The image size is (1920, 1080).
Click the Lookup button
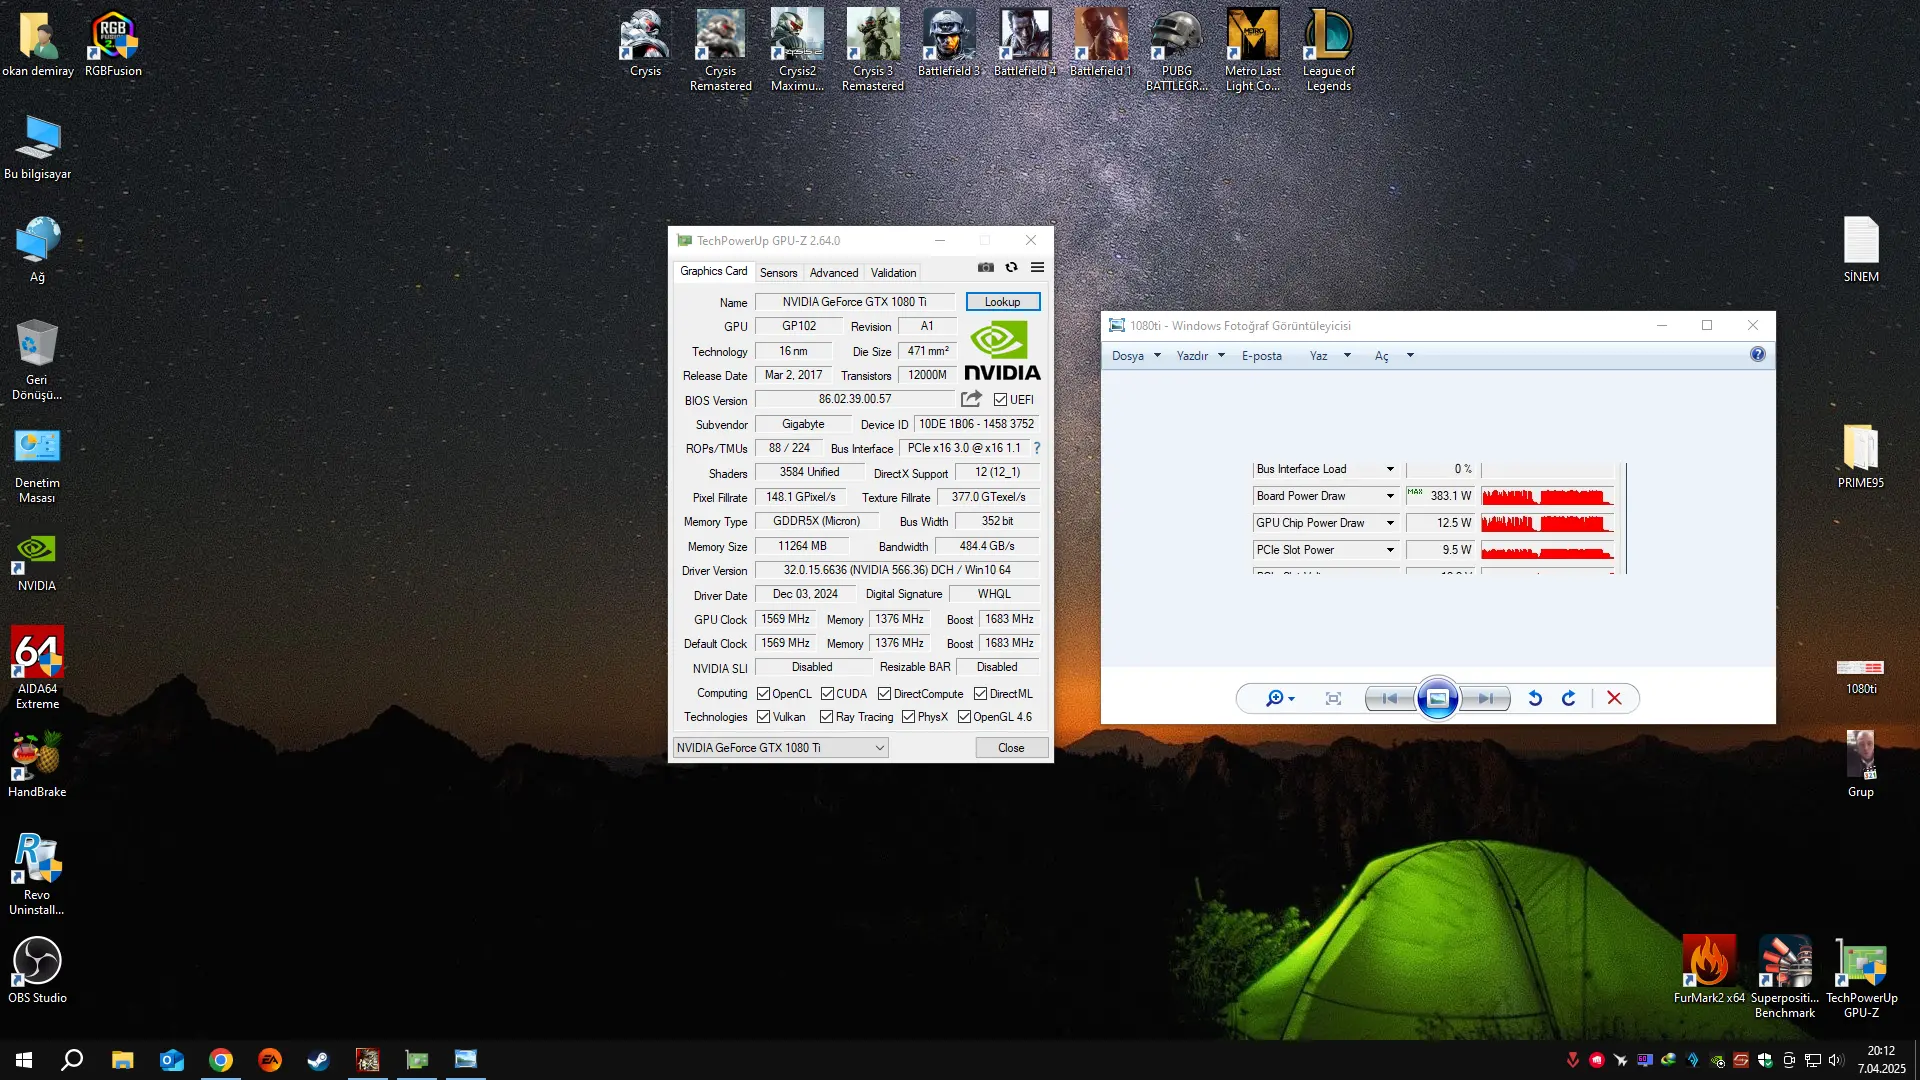[1003, 302]
